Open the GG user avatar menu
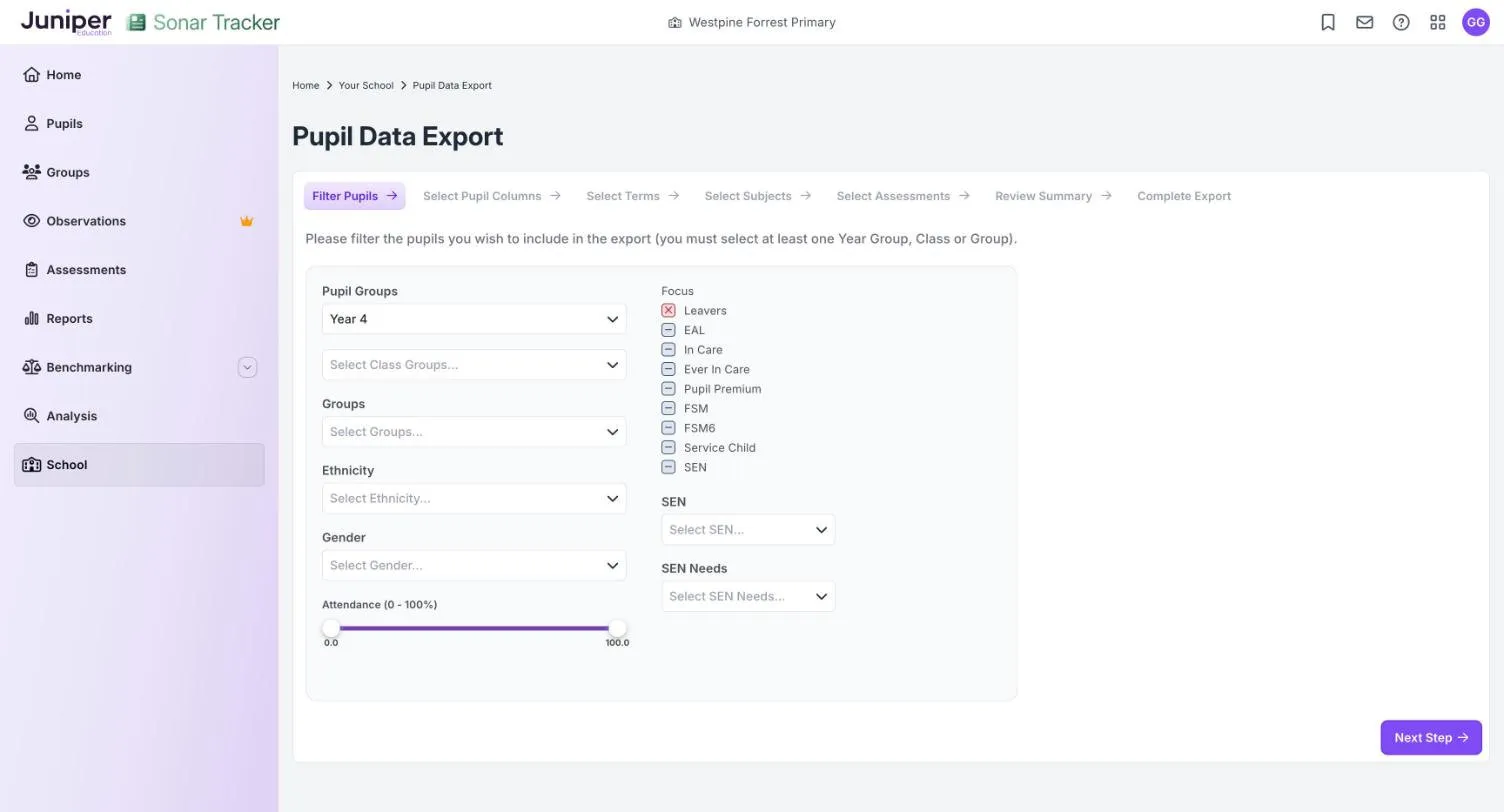 (x=1476, y=22)
